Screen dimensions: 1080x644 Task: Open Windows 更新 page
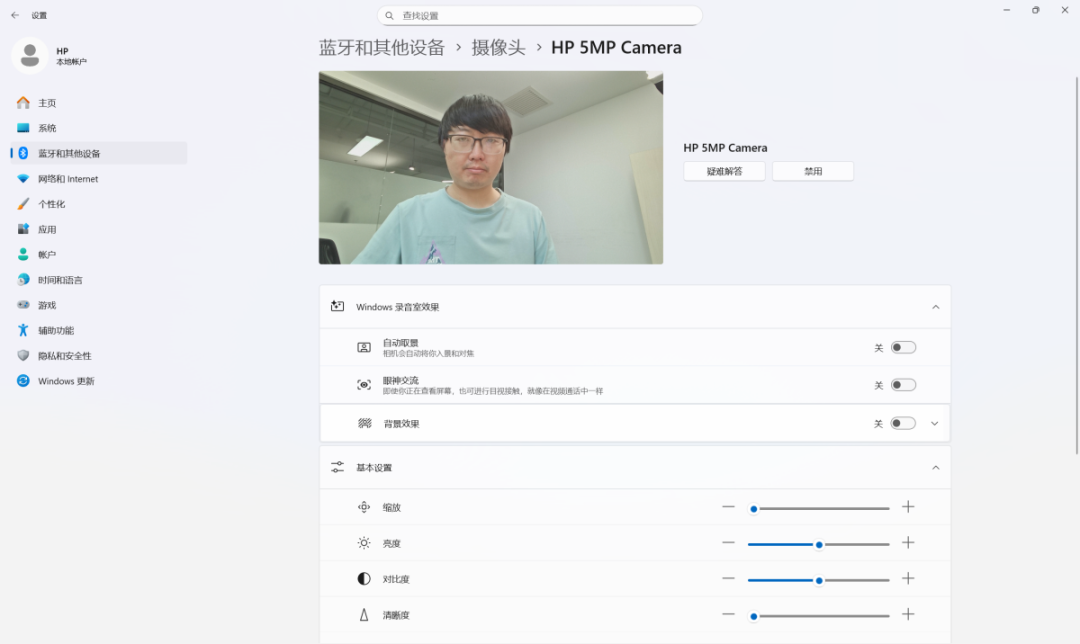pyautogui.click(x=98, y=381)
